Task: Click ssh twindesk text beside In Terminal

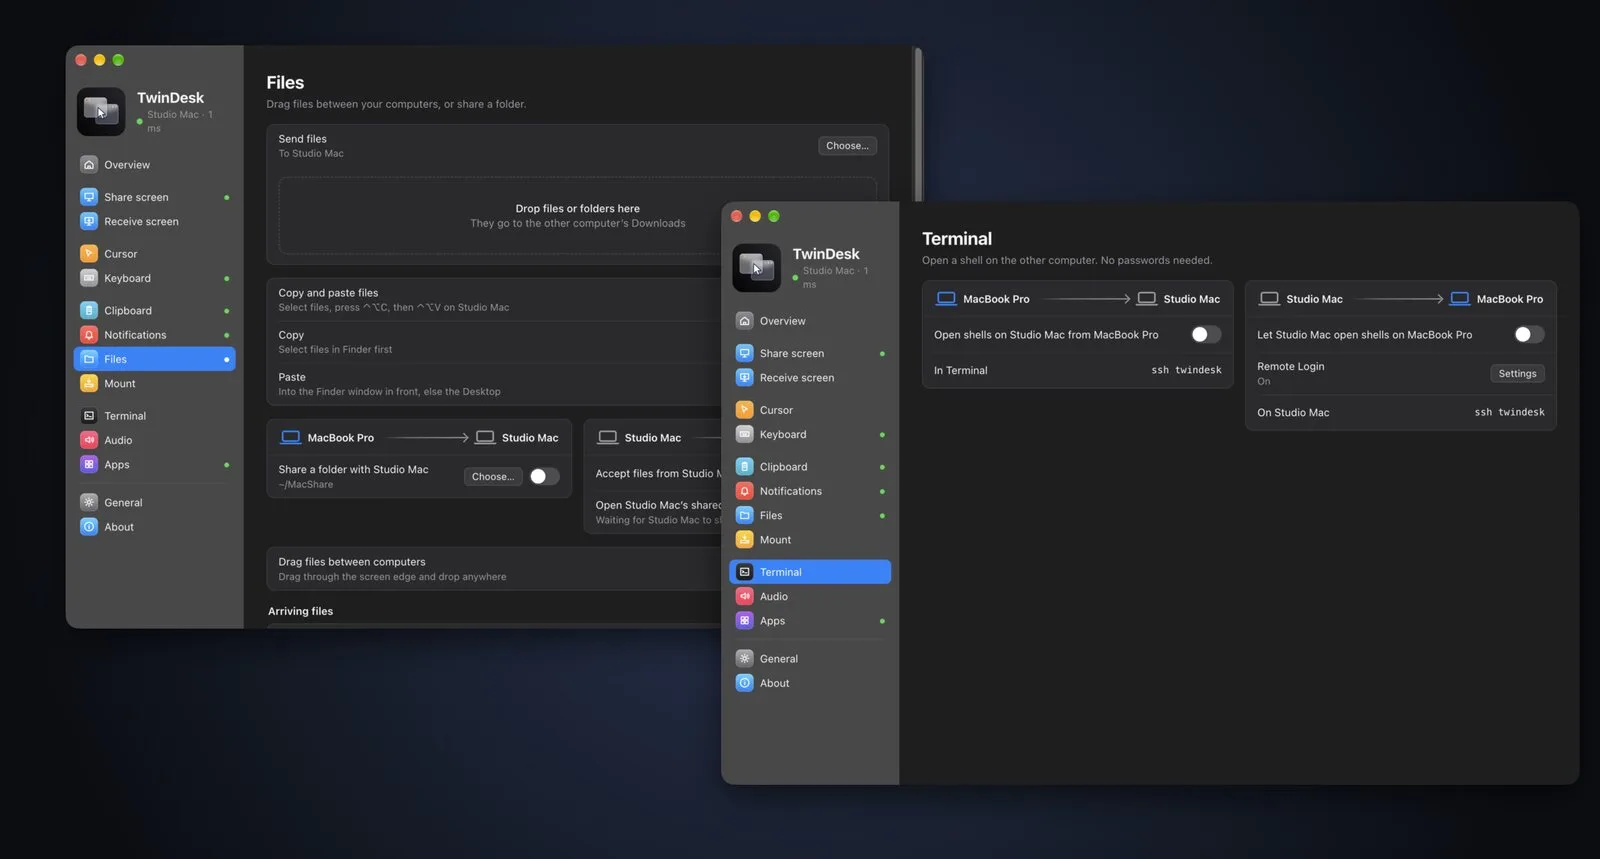Action: click(1186, 370)
